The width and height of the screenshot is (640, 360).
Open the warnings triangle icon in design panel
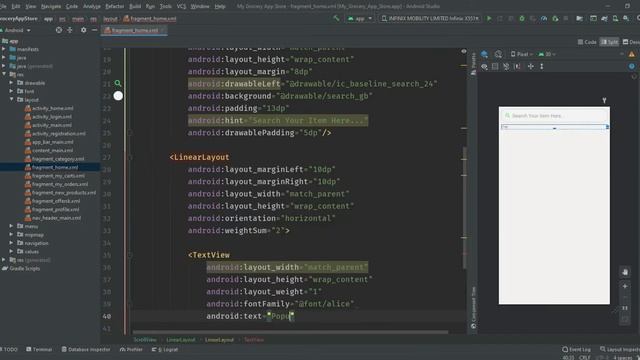tap(632, 54)
